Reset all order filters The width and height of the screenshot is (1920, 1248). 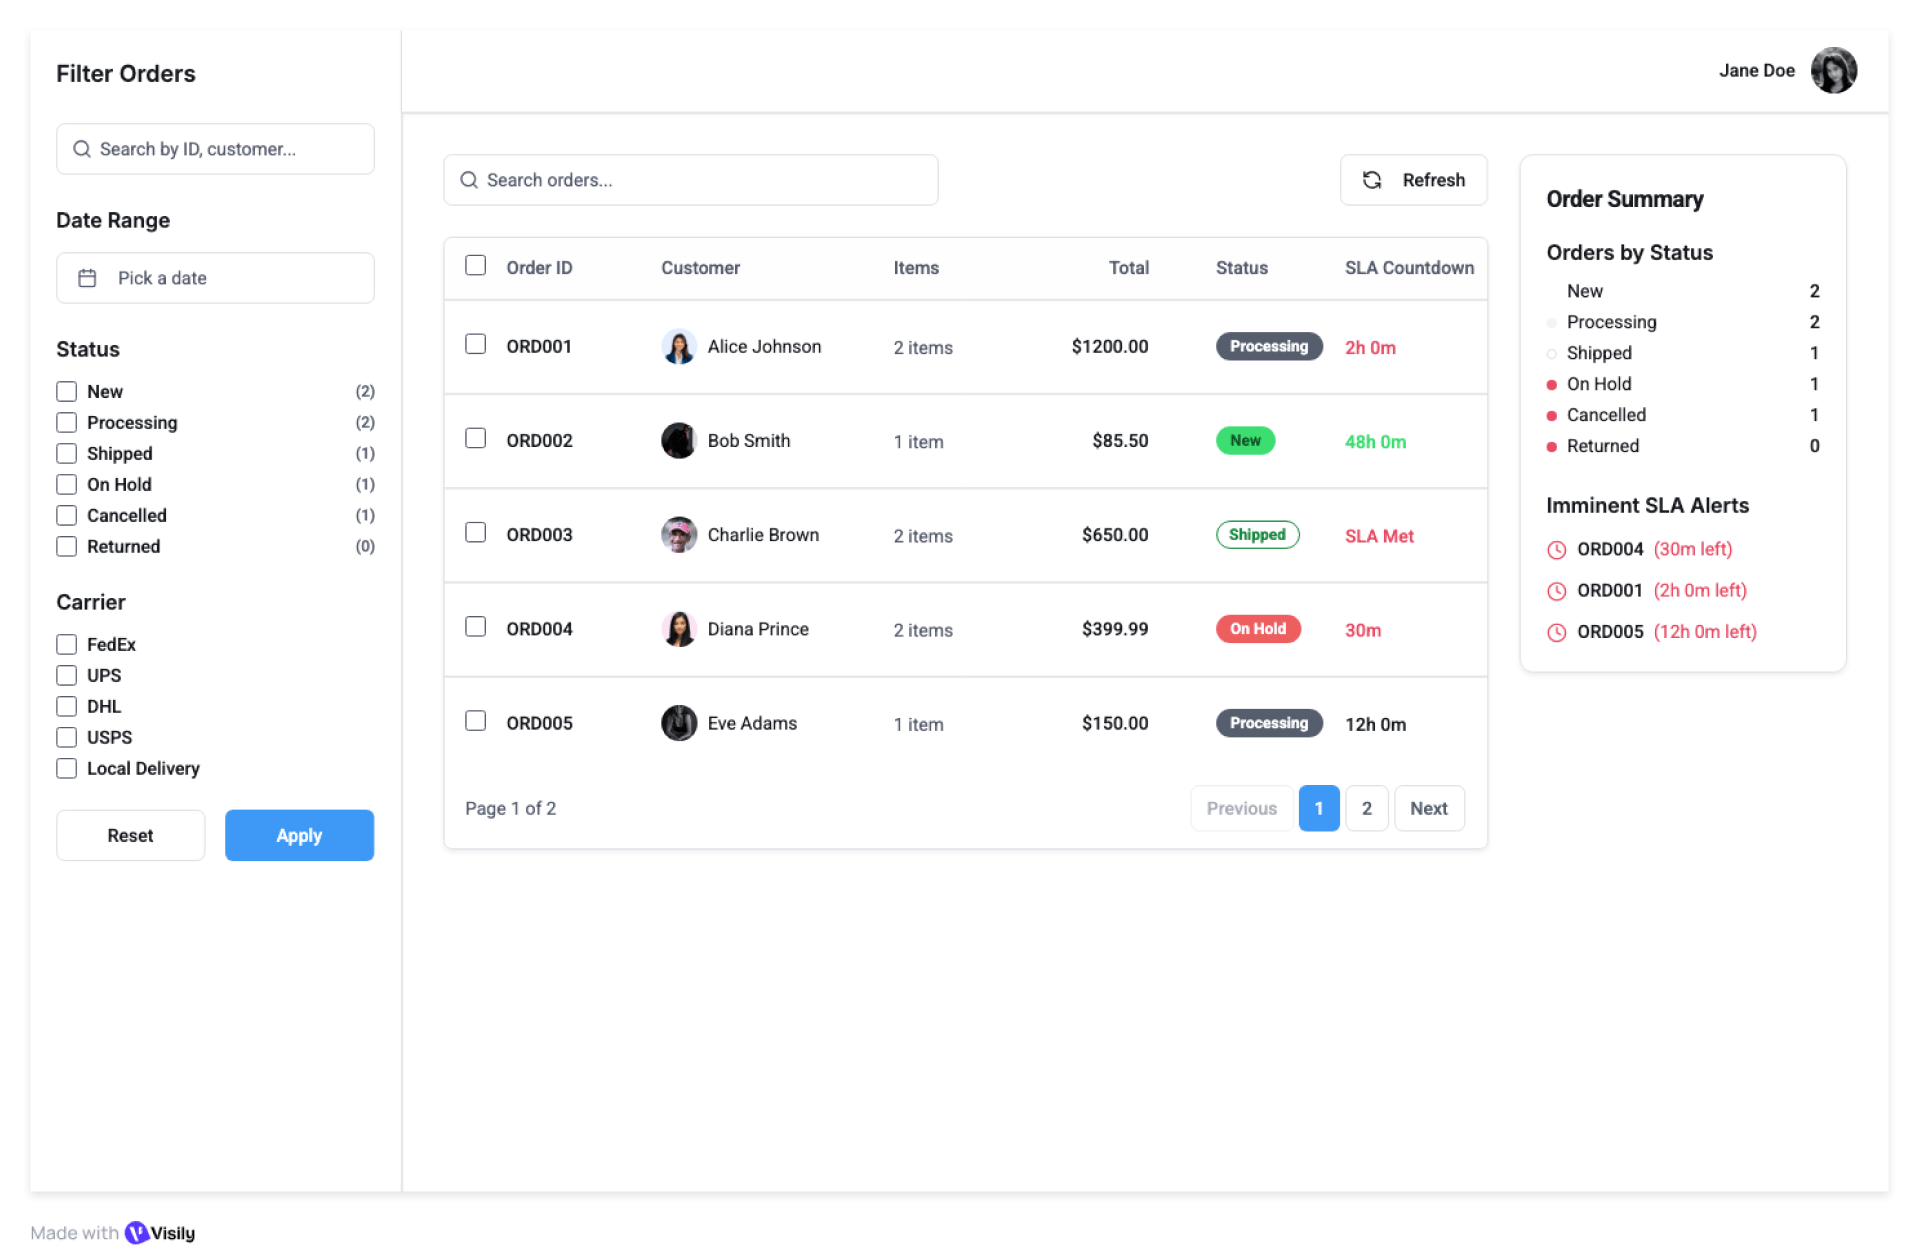click(130, 835)
